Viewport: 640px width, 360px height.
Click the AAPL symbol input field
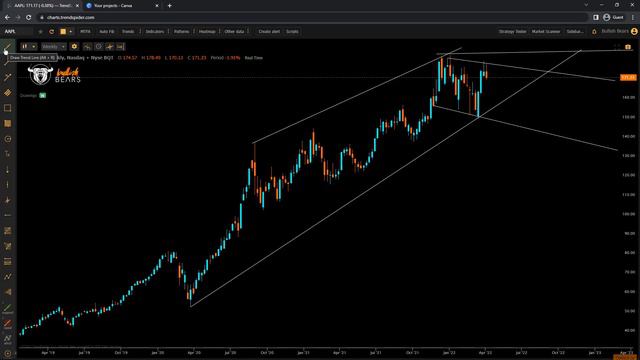pos(18,31)
